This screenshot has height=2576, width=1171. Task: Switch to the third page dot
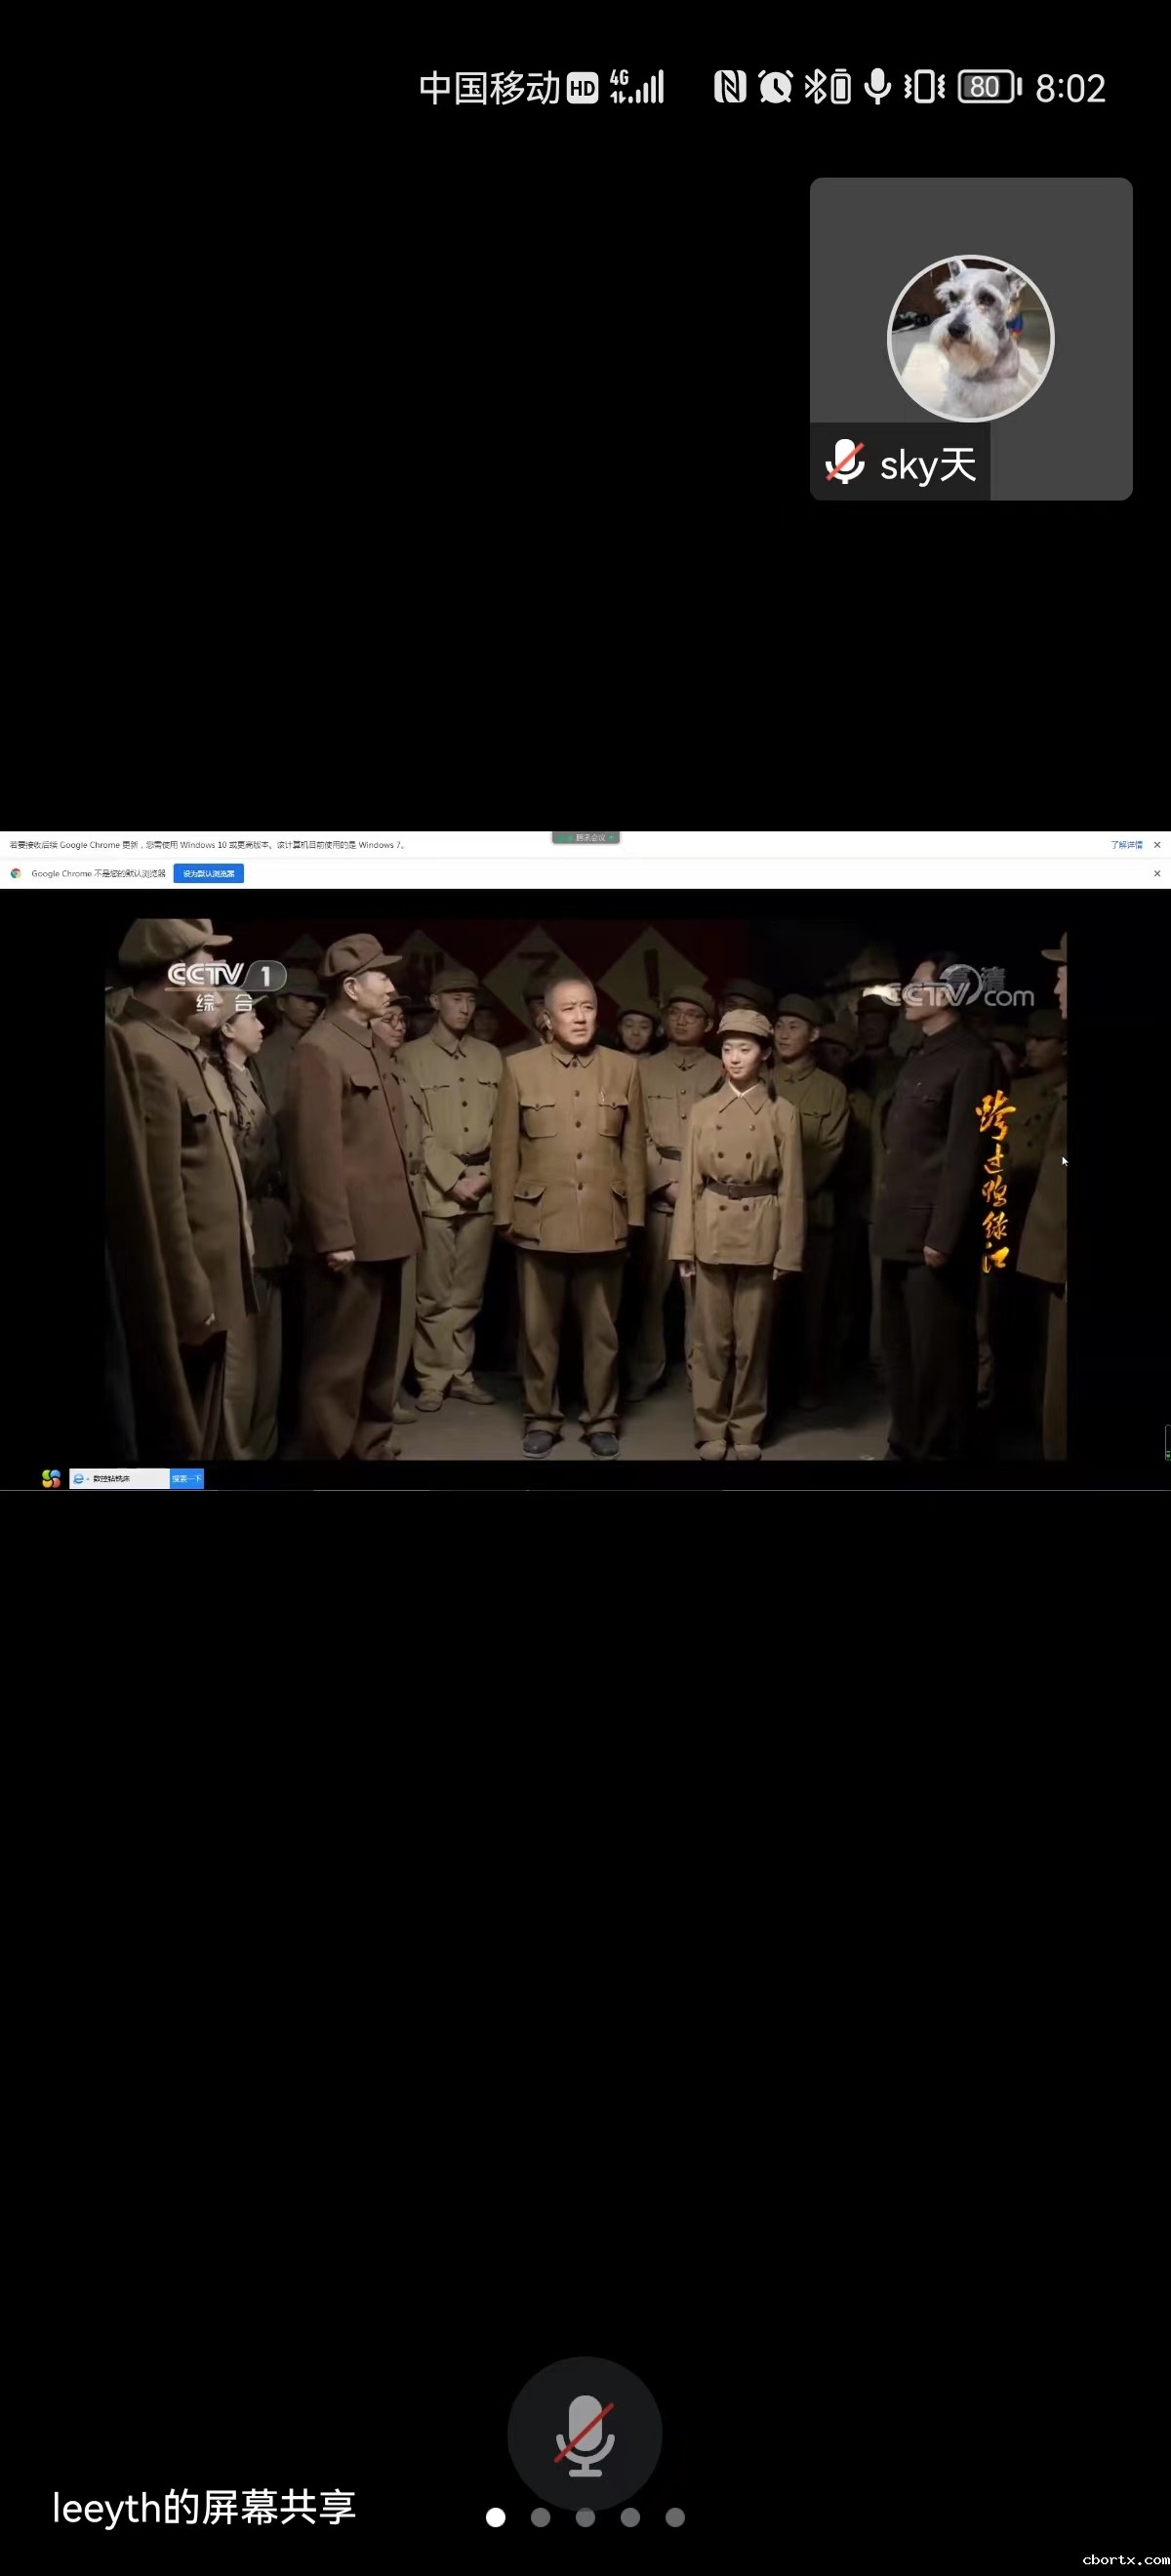pos(585,2517)
